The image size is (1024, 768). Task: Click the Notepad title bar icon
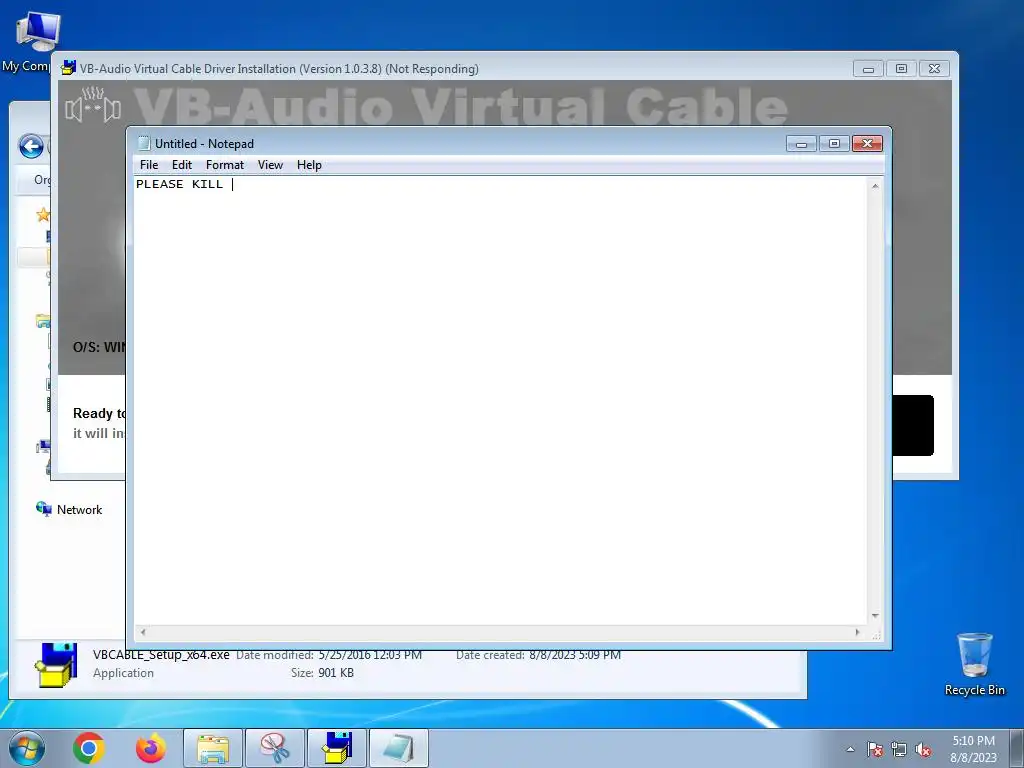click(x=144, y=144)
